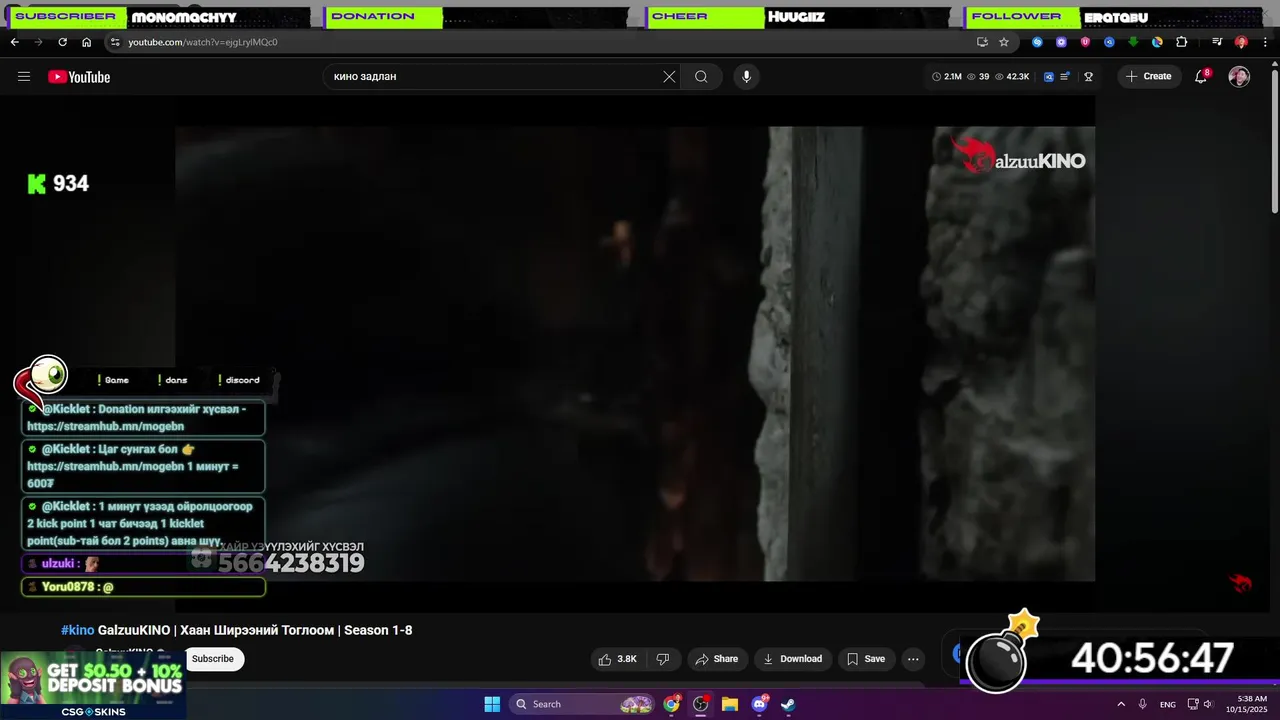Open the YouTube guide hamburger menu
This screenshot has height=720, width=1280.
point(24,77)
